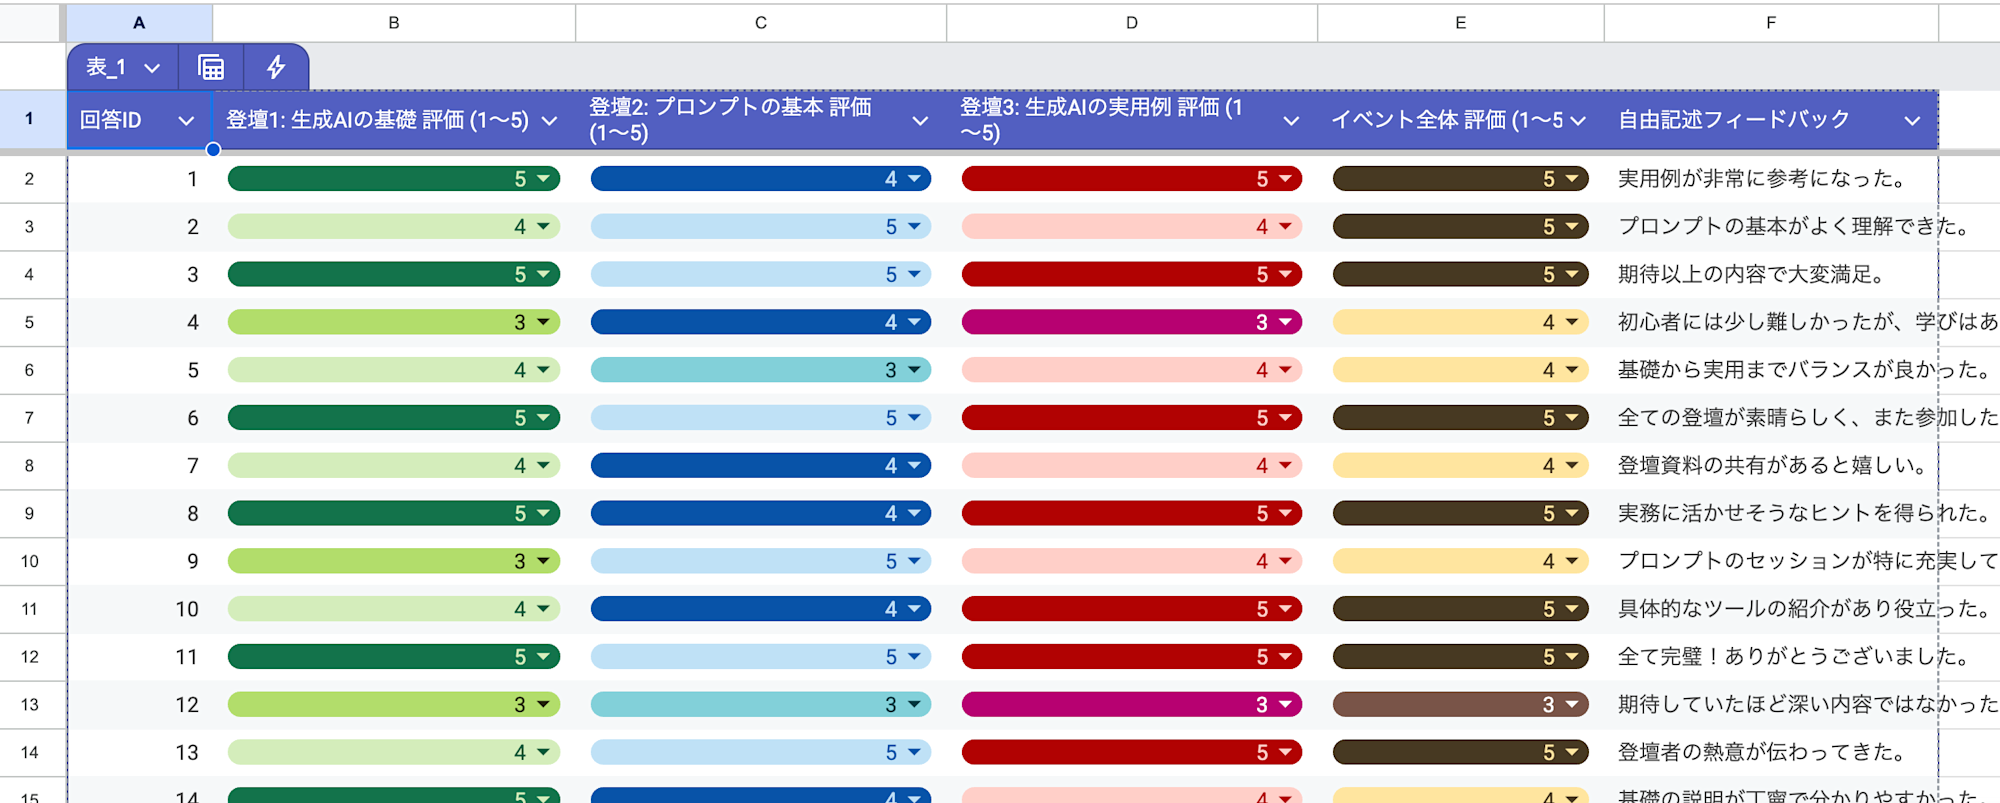Open the イベント全体 評価 column dropdown arrow

(1578, 121)
